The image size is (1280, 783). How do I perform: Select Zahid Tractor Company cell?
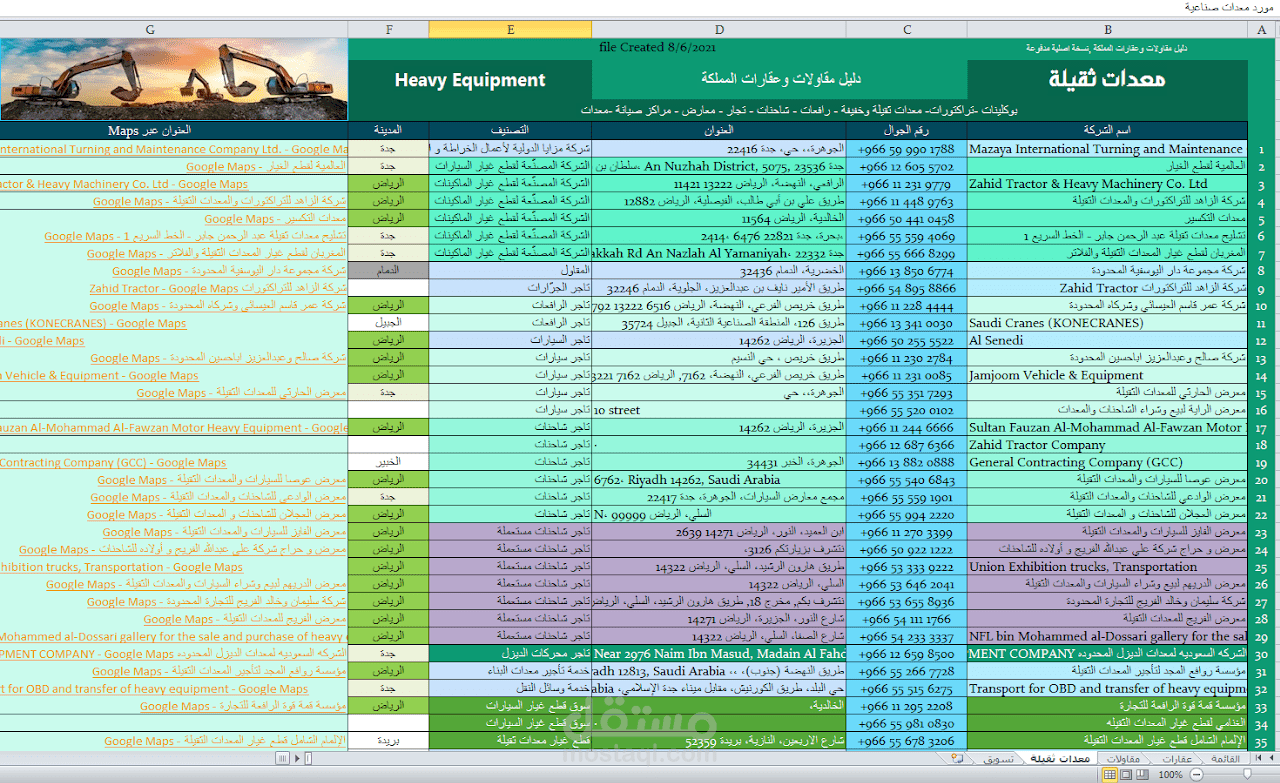click(1108, 445)
